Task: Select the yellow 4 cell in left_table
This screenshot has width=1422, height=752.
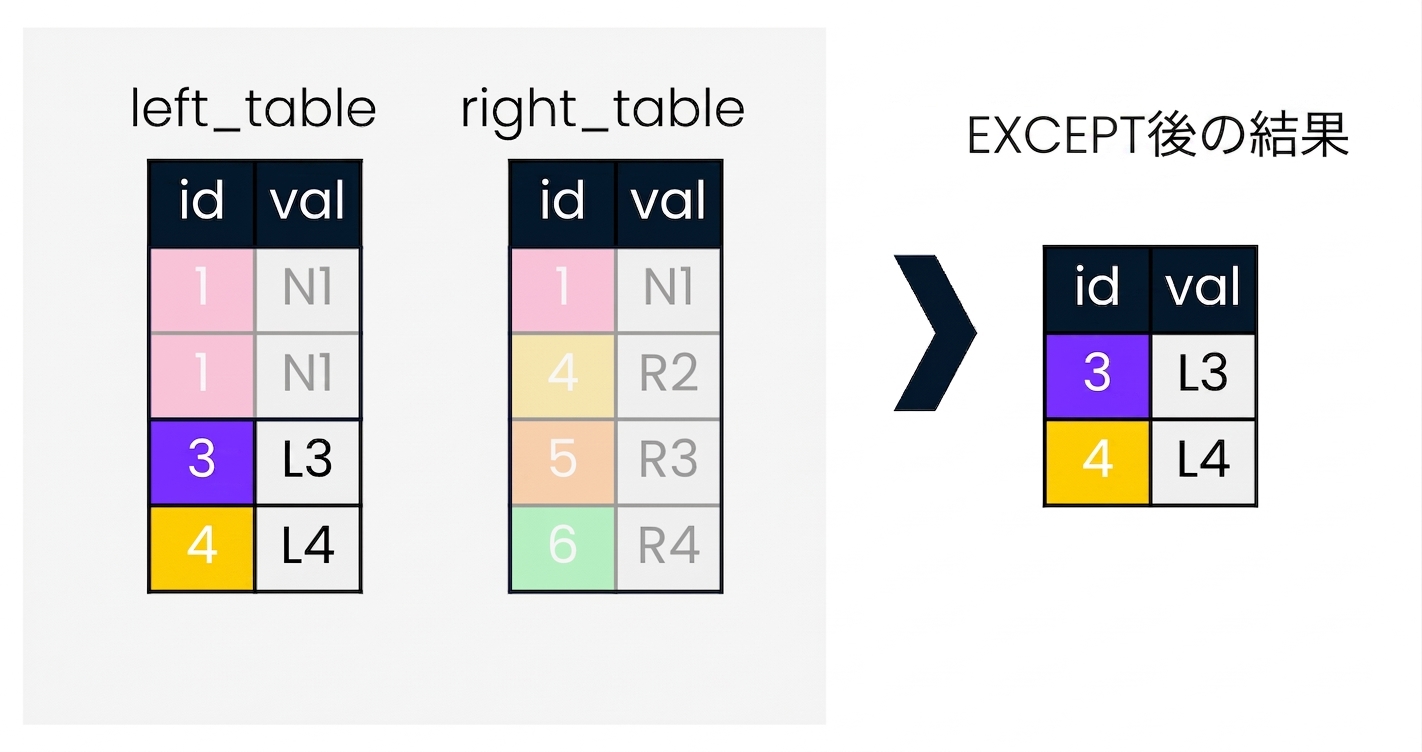Action: coord(202,548)
